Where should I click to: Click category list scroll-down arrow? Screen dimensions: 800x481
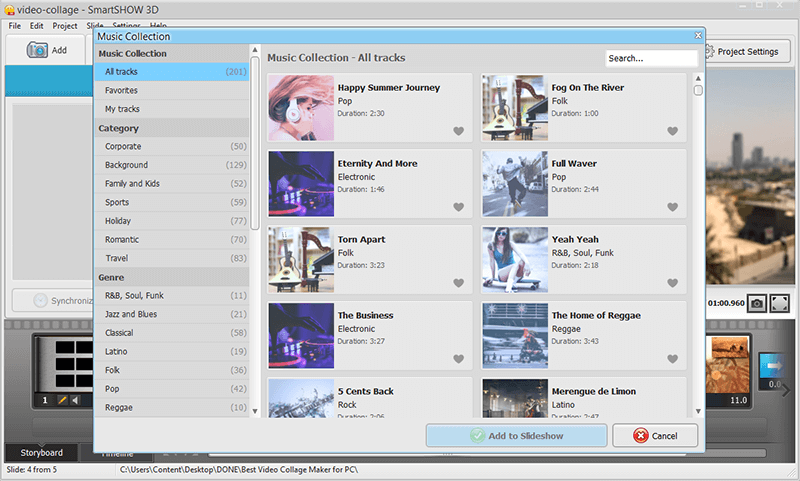coord(255,411)
